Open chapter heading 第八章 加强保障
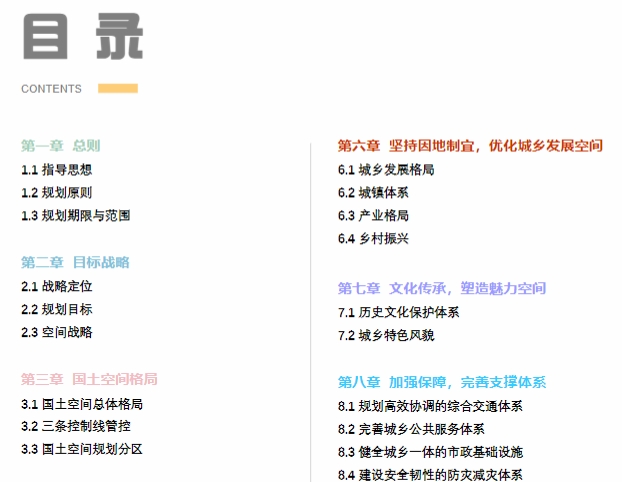622x482 pixels. [442, 382]
